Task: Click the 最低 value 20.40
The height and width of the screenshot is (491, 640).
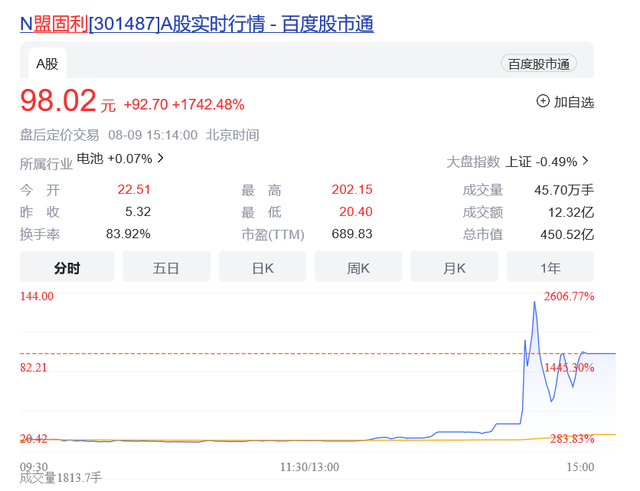Action: pos(356,211)
